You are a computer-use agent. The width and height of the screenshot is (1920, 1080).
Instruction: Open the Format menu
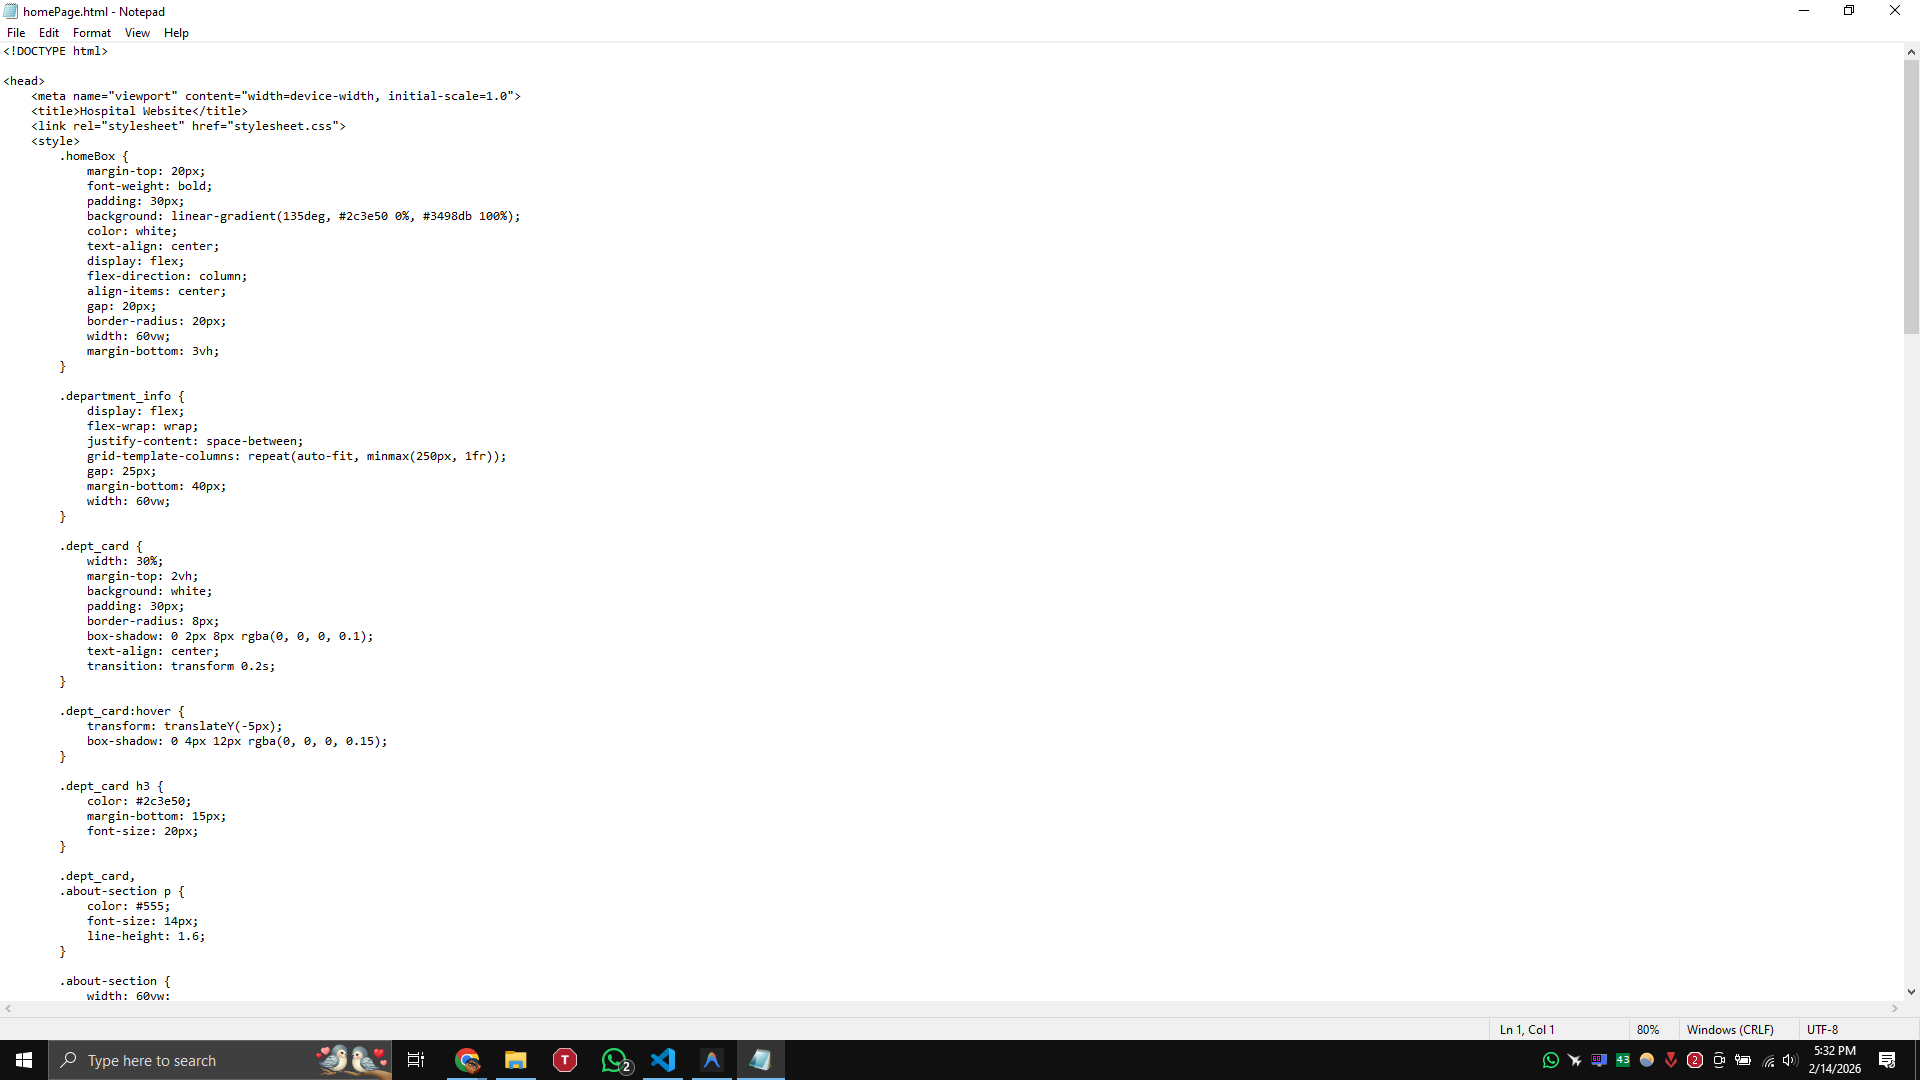pos(91,32)
